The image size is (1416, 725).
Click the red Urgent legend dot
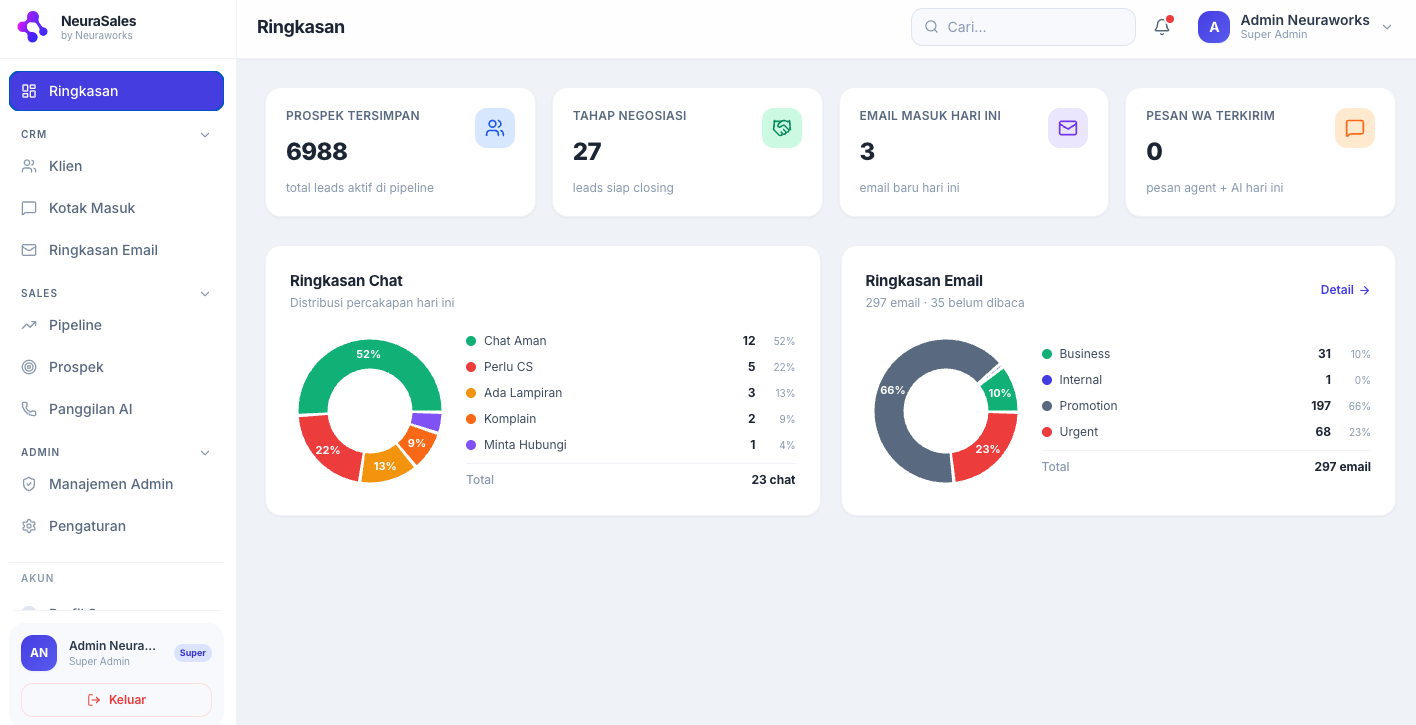click(1047, 432)
